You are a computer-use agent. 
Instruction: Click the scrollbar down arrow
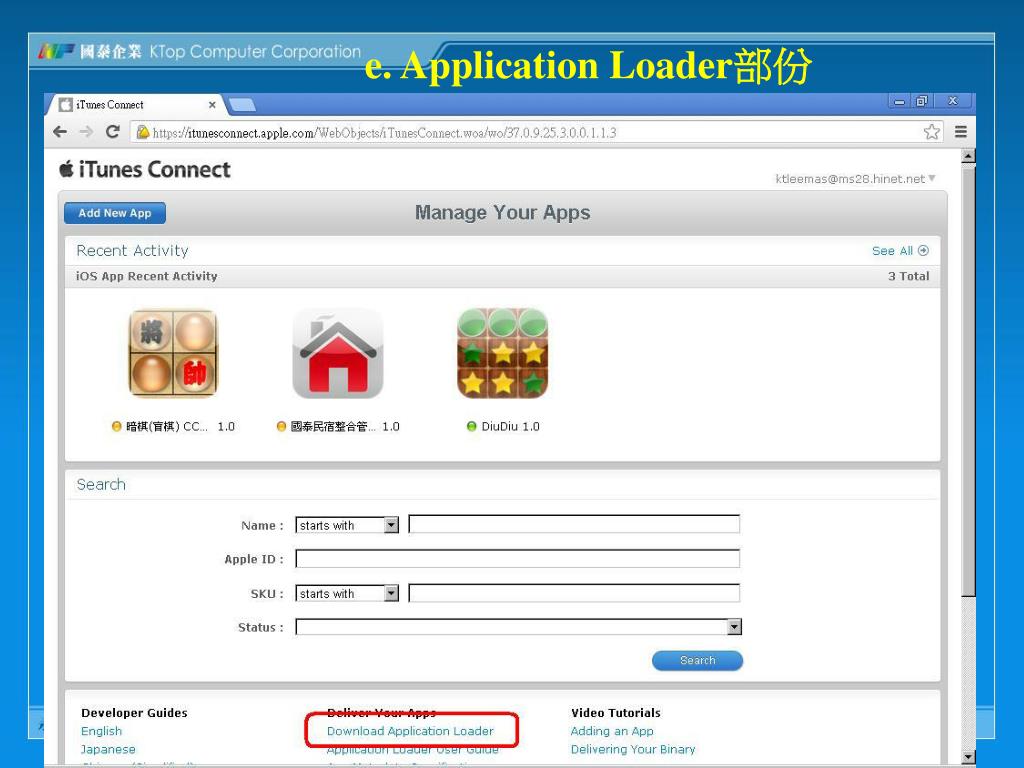pyautogui.click(x=968, y=756)
